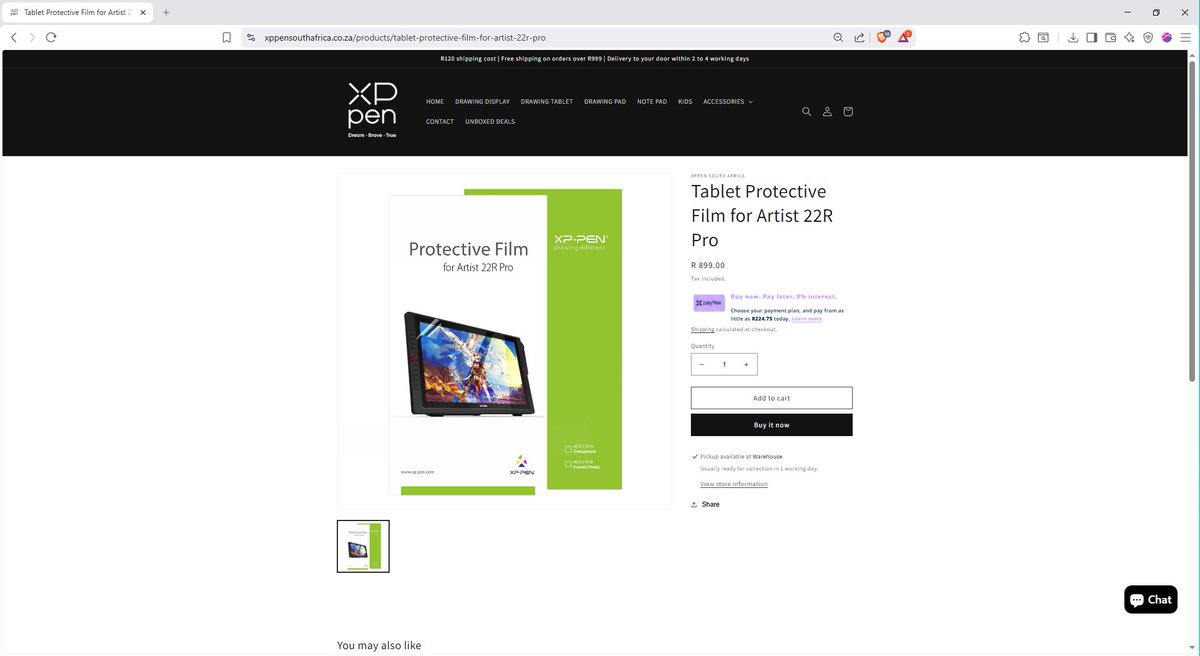Image resolution: width=1200 pixels, height=656 pixels.
Task: Open Brave Shields lion icon
Action: (x=883, y=37)
